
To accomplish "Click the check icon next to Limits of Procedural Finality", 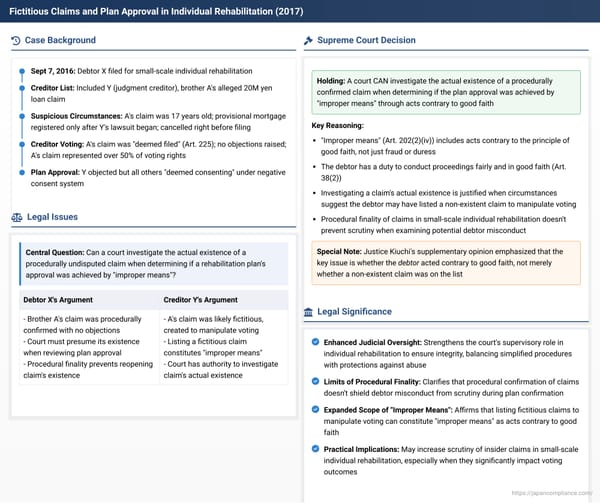I will coord(315,381).
